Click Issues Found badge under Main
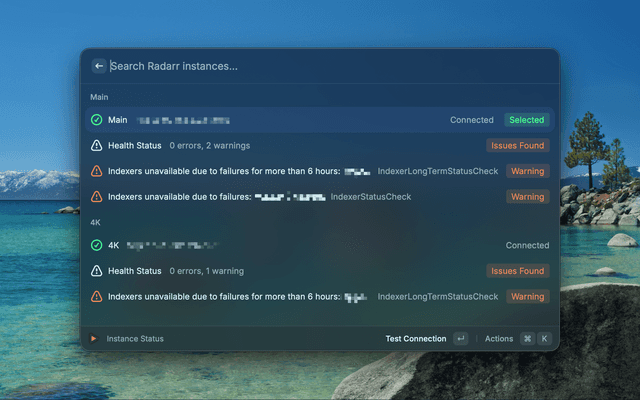The width and height of the screenshot is (640, 400). (x=518, y=145)
